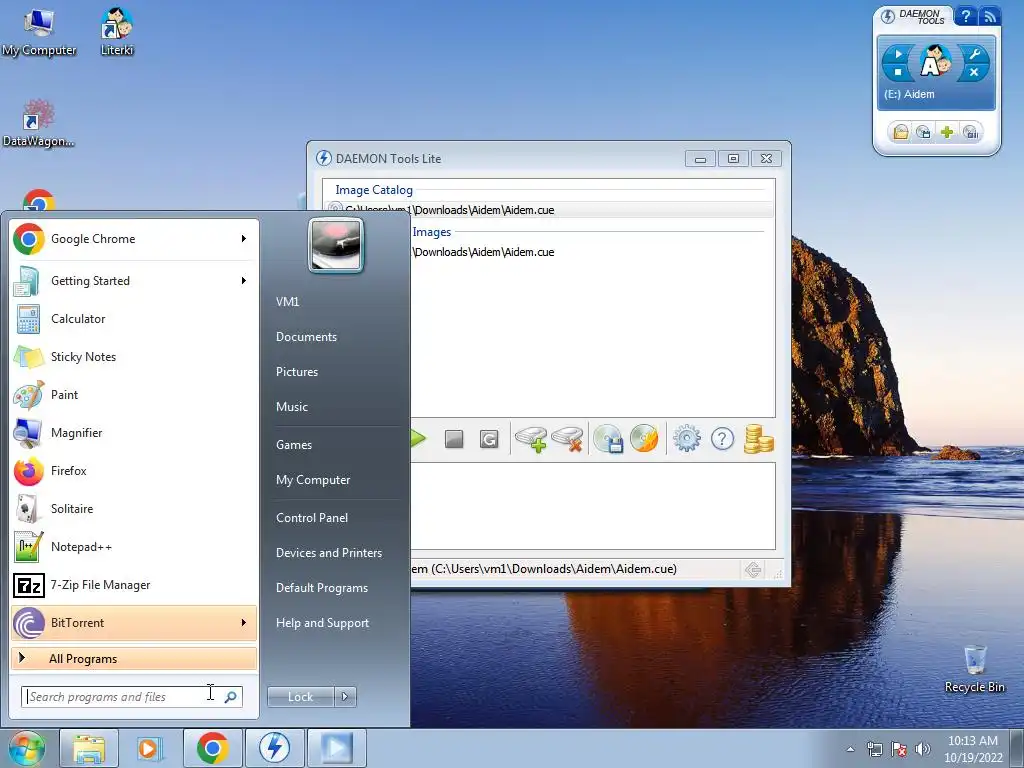Click the play button in DAEMON Tools gadget
The image size is (1024, 768).
[899, 54]
